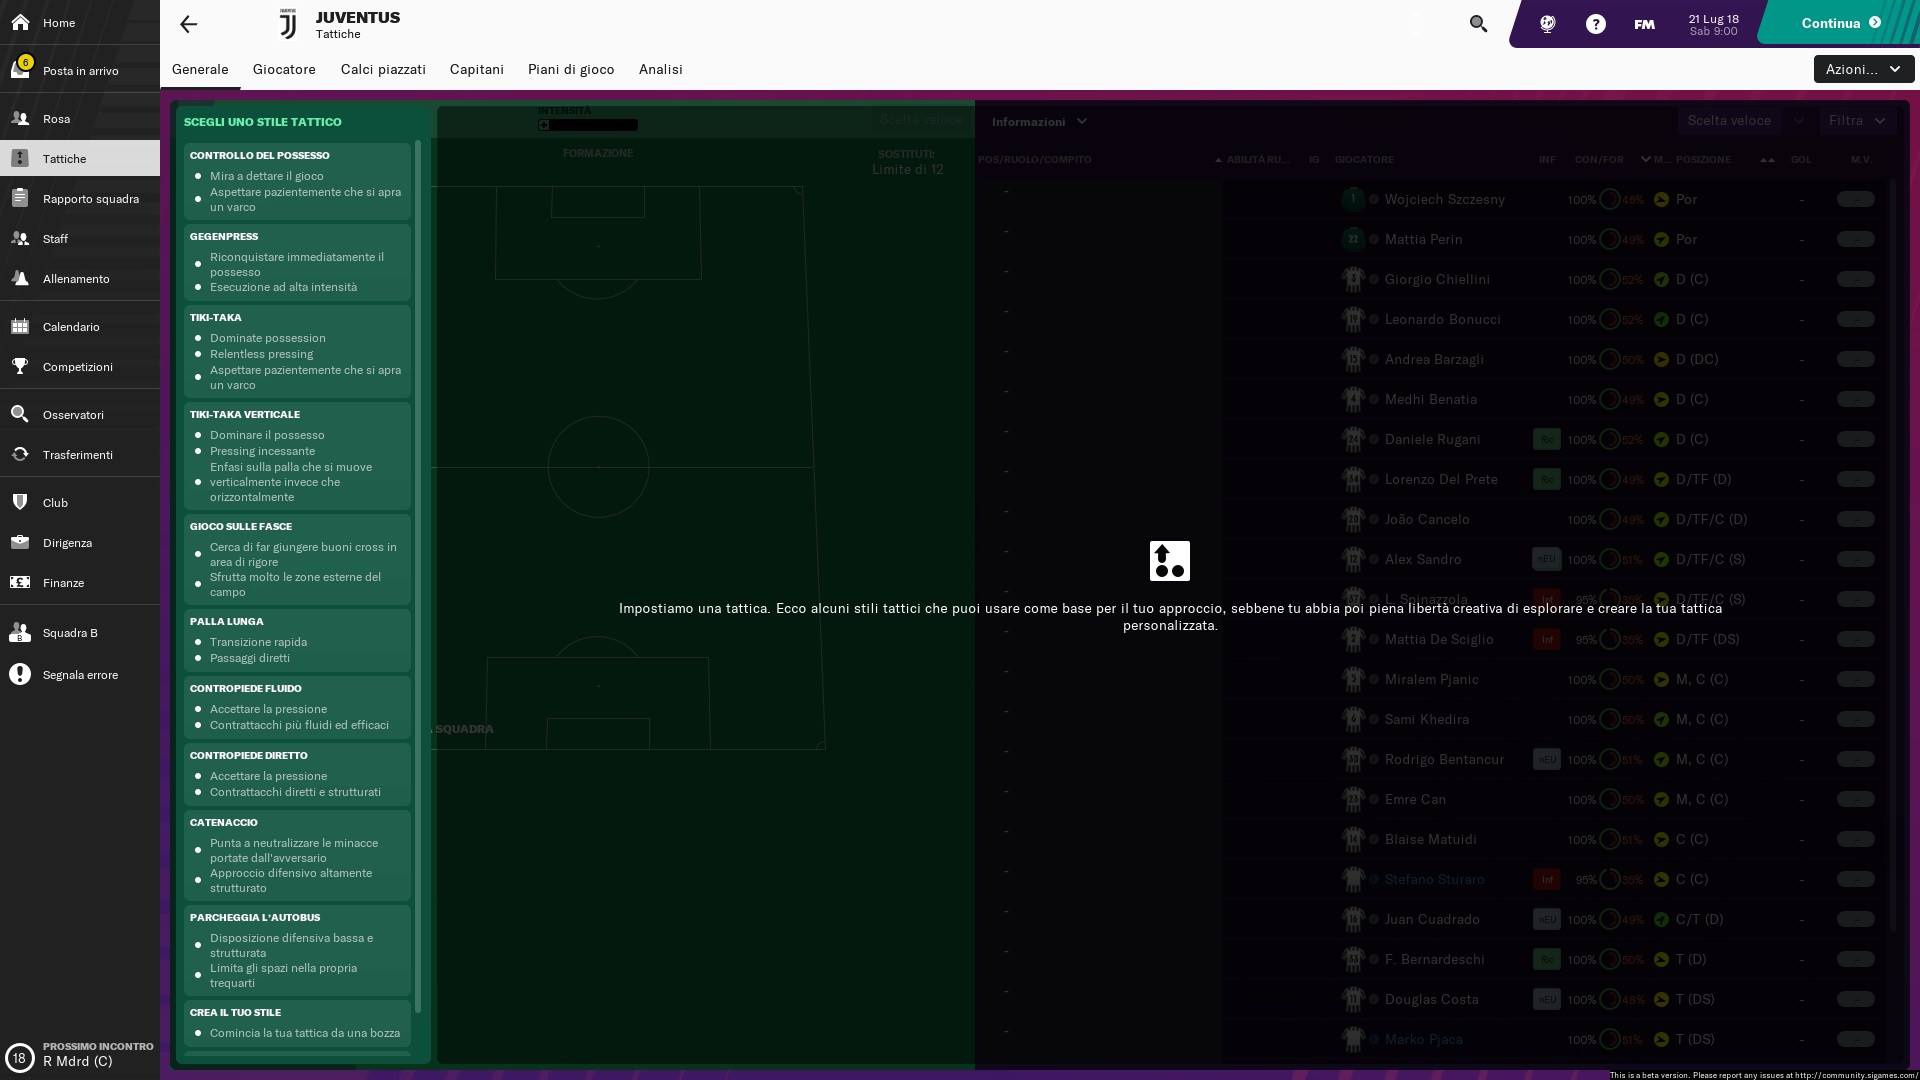This screenshot has height=1080, width=1920.
Task: Select player Miralem Pjanic
Action: (1431, 679)
